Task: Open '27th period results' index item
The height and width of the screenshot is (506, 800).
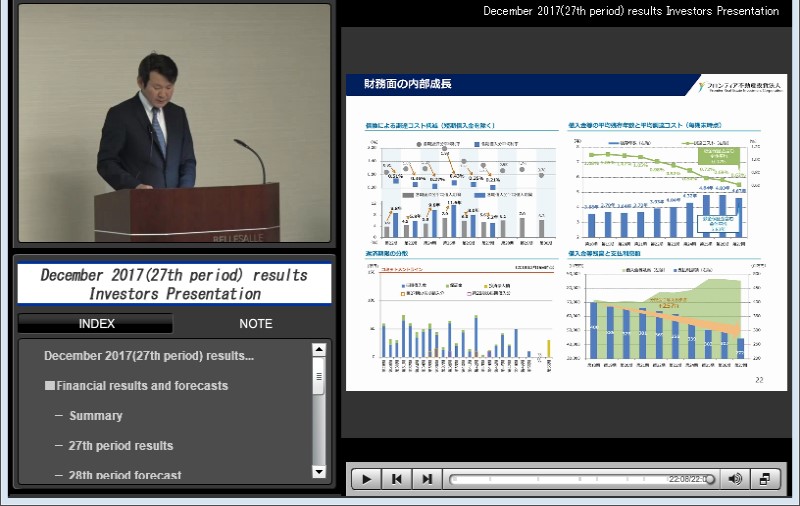Action: pos(121,445)
